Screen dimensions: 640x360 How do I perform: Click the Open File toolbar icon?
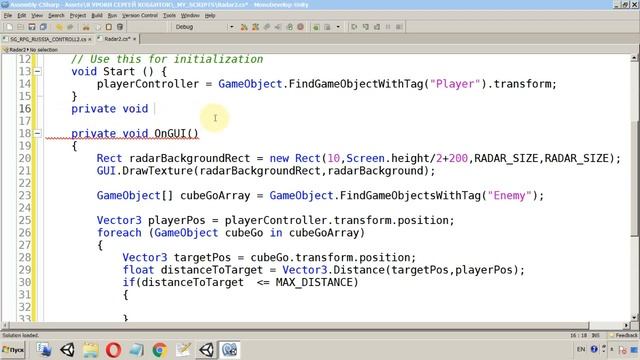(20, 27)
